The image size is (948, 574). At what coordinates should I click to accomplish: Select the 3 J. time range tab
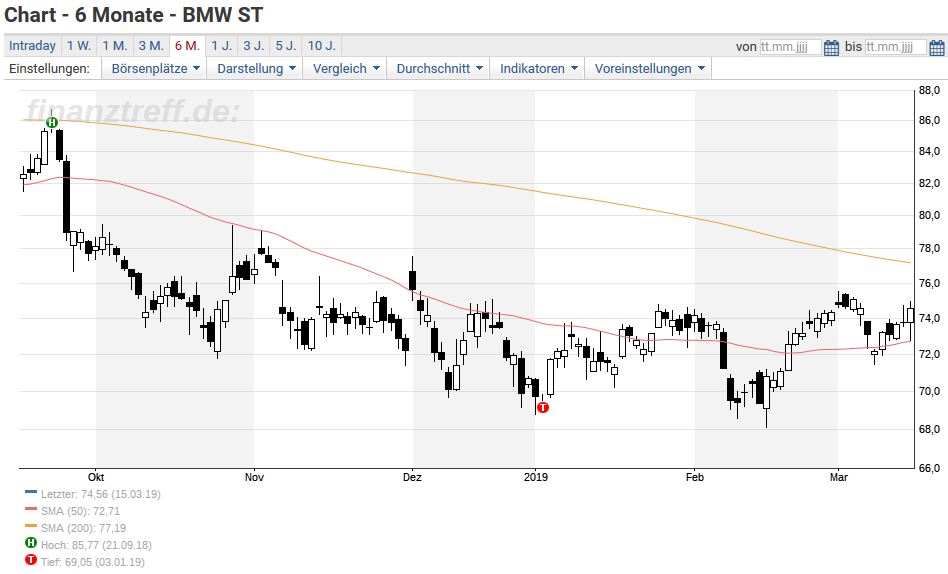[x=253, y=46]
